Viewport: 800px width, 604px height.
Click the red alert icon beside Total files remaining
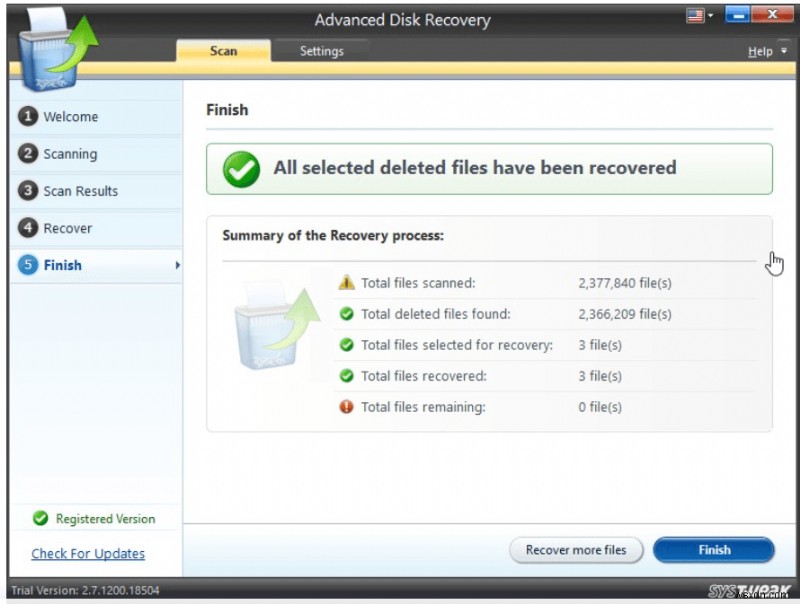tap(347, 407)
